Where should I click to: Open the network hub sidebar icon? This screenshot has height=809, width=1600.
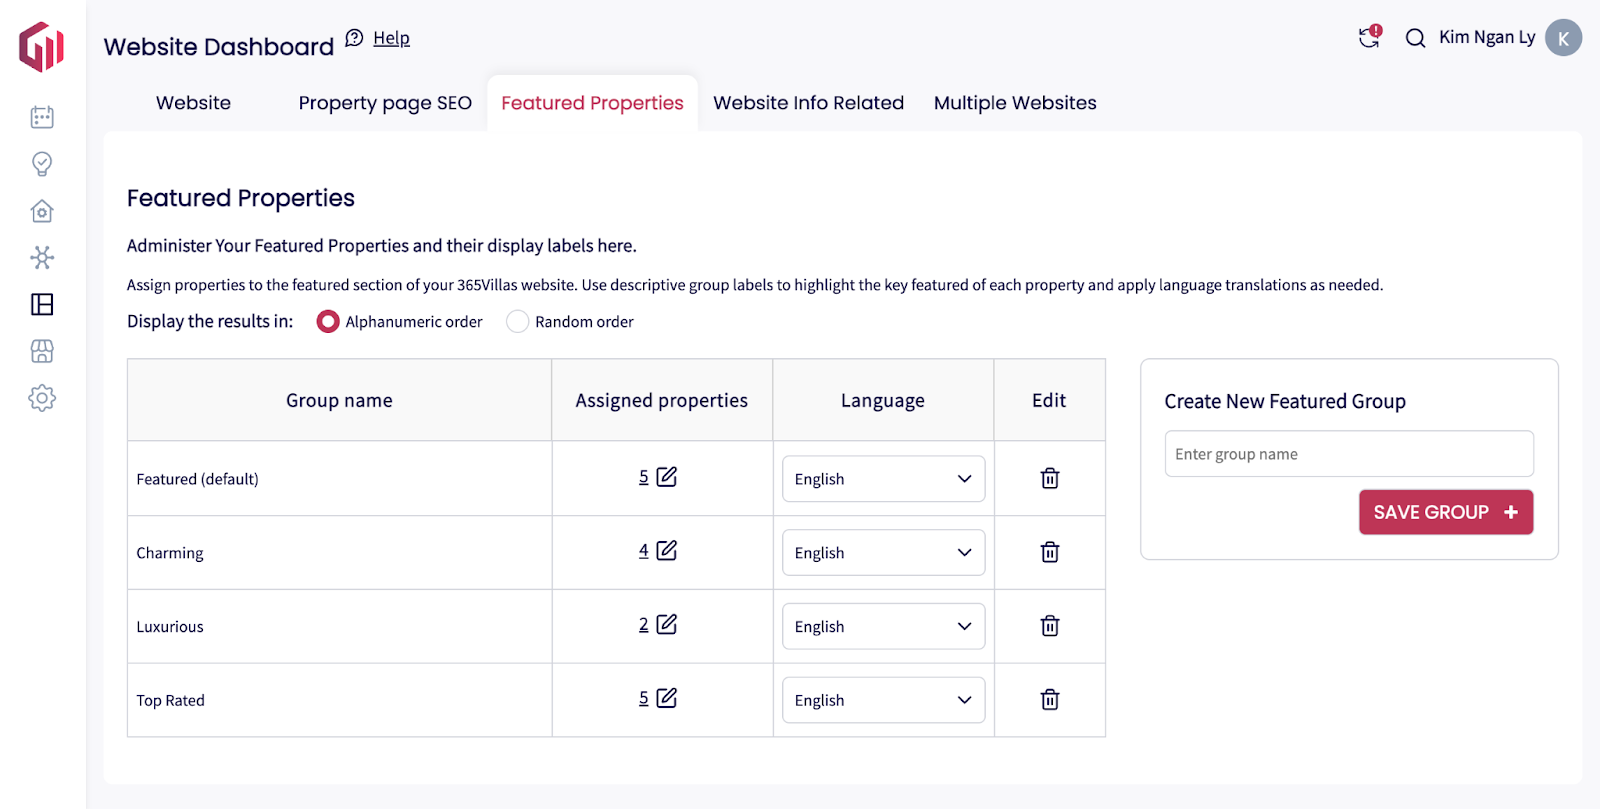click(x=42, y=258)
